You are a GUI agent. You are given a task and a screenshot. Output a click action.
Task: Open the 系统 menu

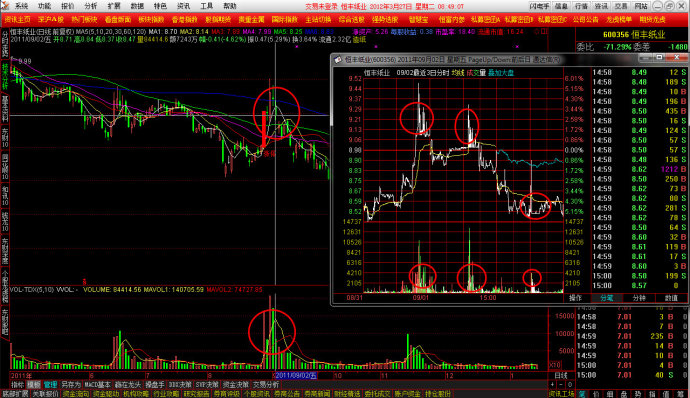tap(20, 6)
